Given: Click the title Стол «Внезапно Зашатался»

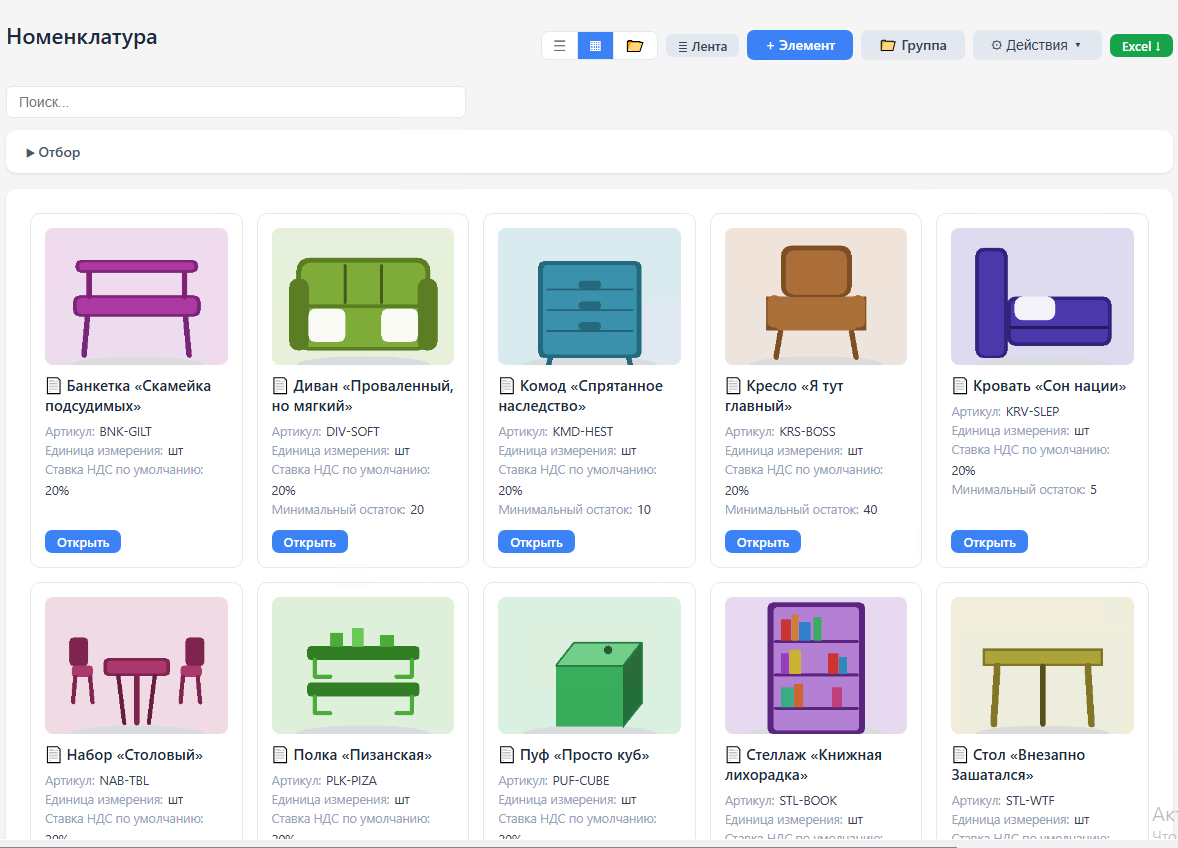Looking at the screenshot, I should coord(1019,765).
